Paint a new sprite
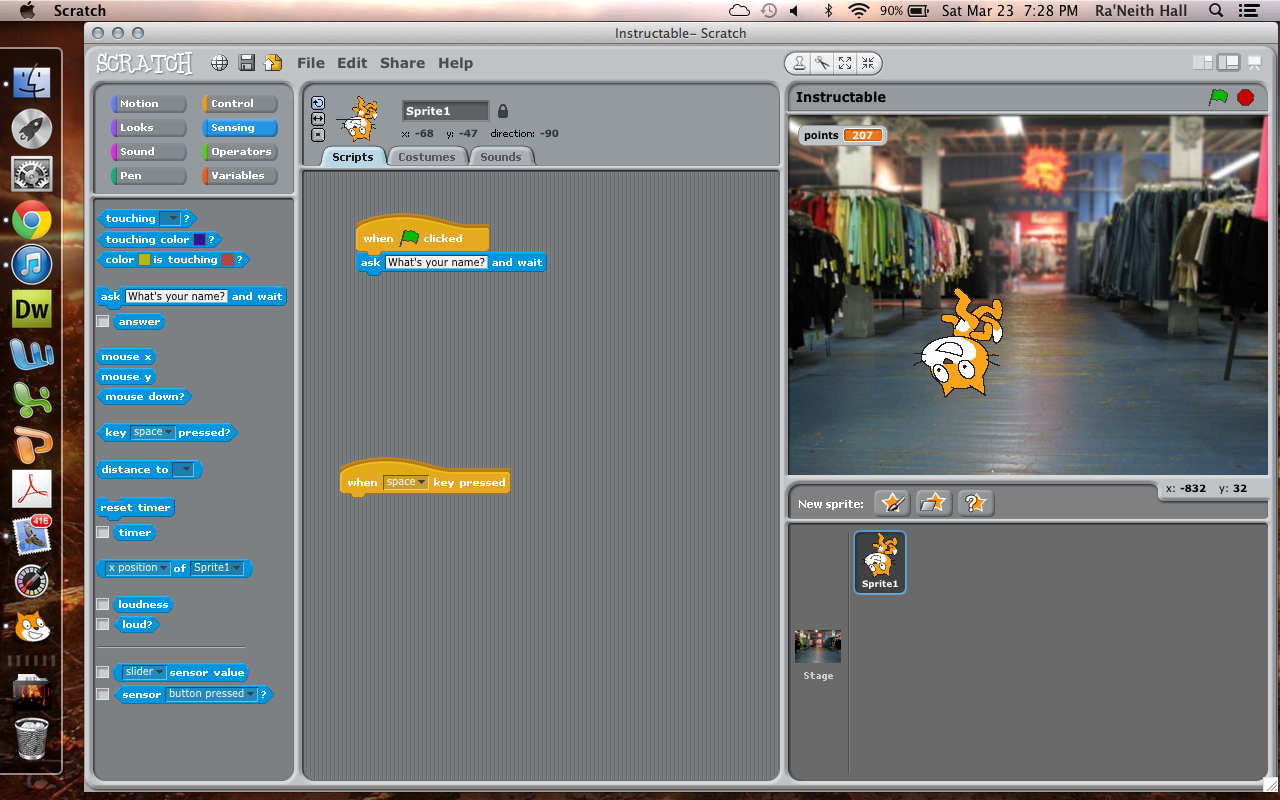Screen dimensions: 1280x800 coord(891,503)
